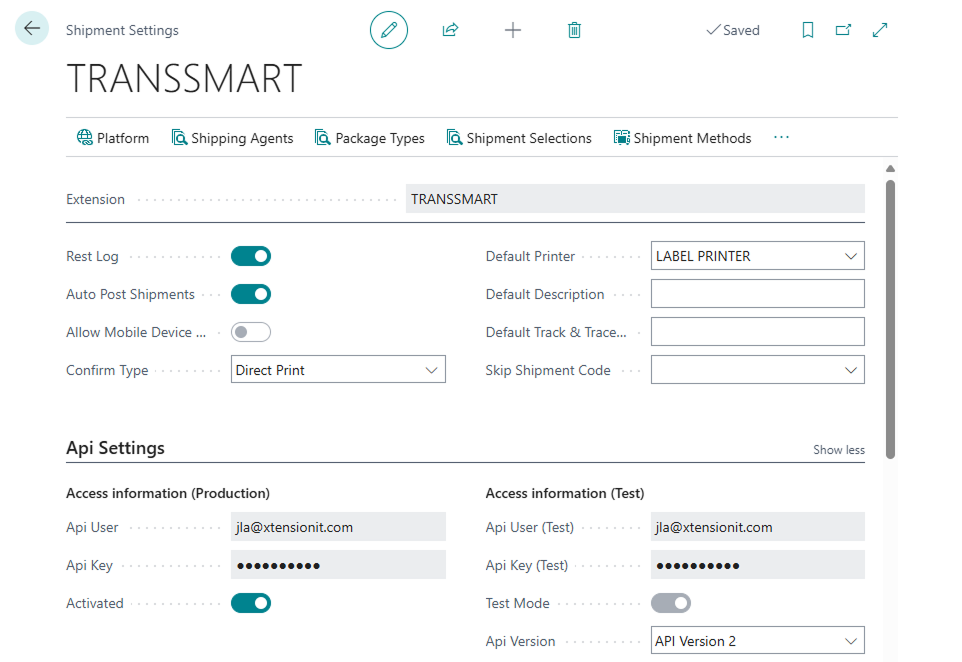Viewport: 962px width, 662px height.
Task: Click the back arrow button
Action: point(32,29)
